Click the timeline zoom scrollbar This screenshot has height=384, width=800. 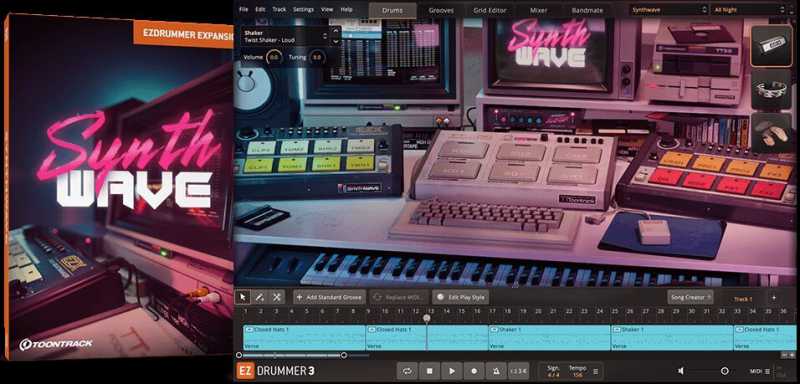coord(291,355)
